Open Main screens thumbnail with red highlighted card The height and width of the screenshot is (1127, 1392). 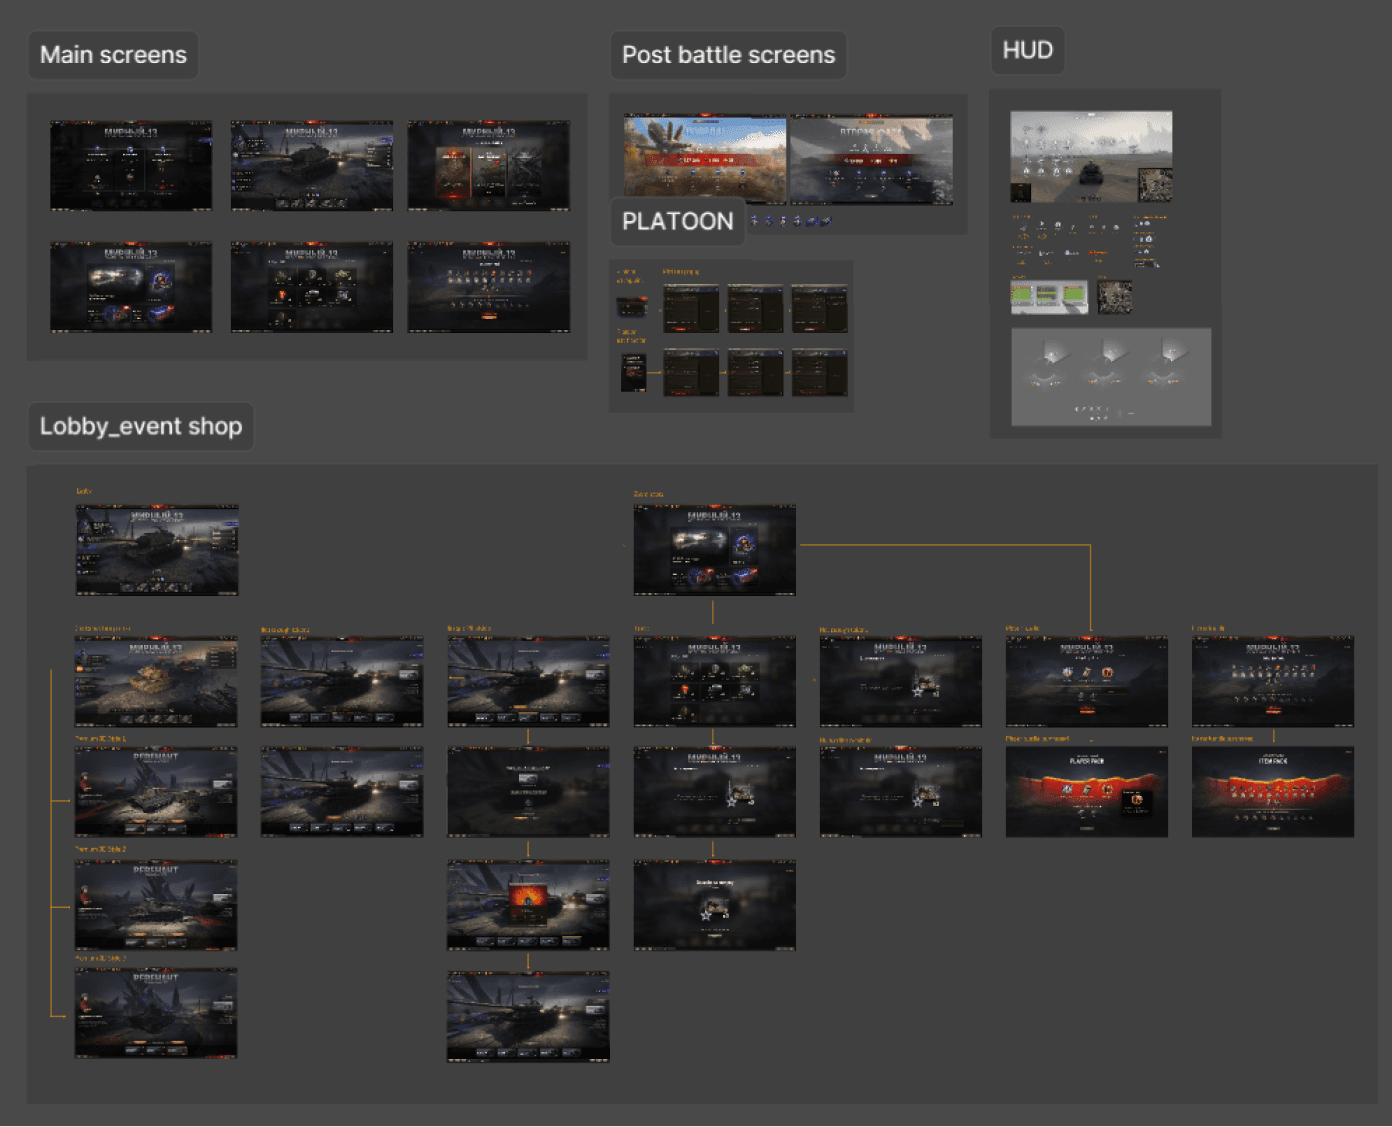point(489,166)
